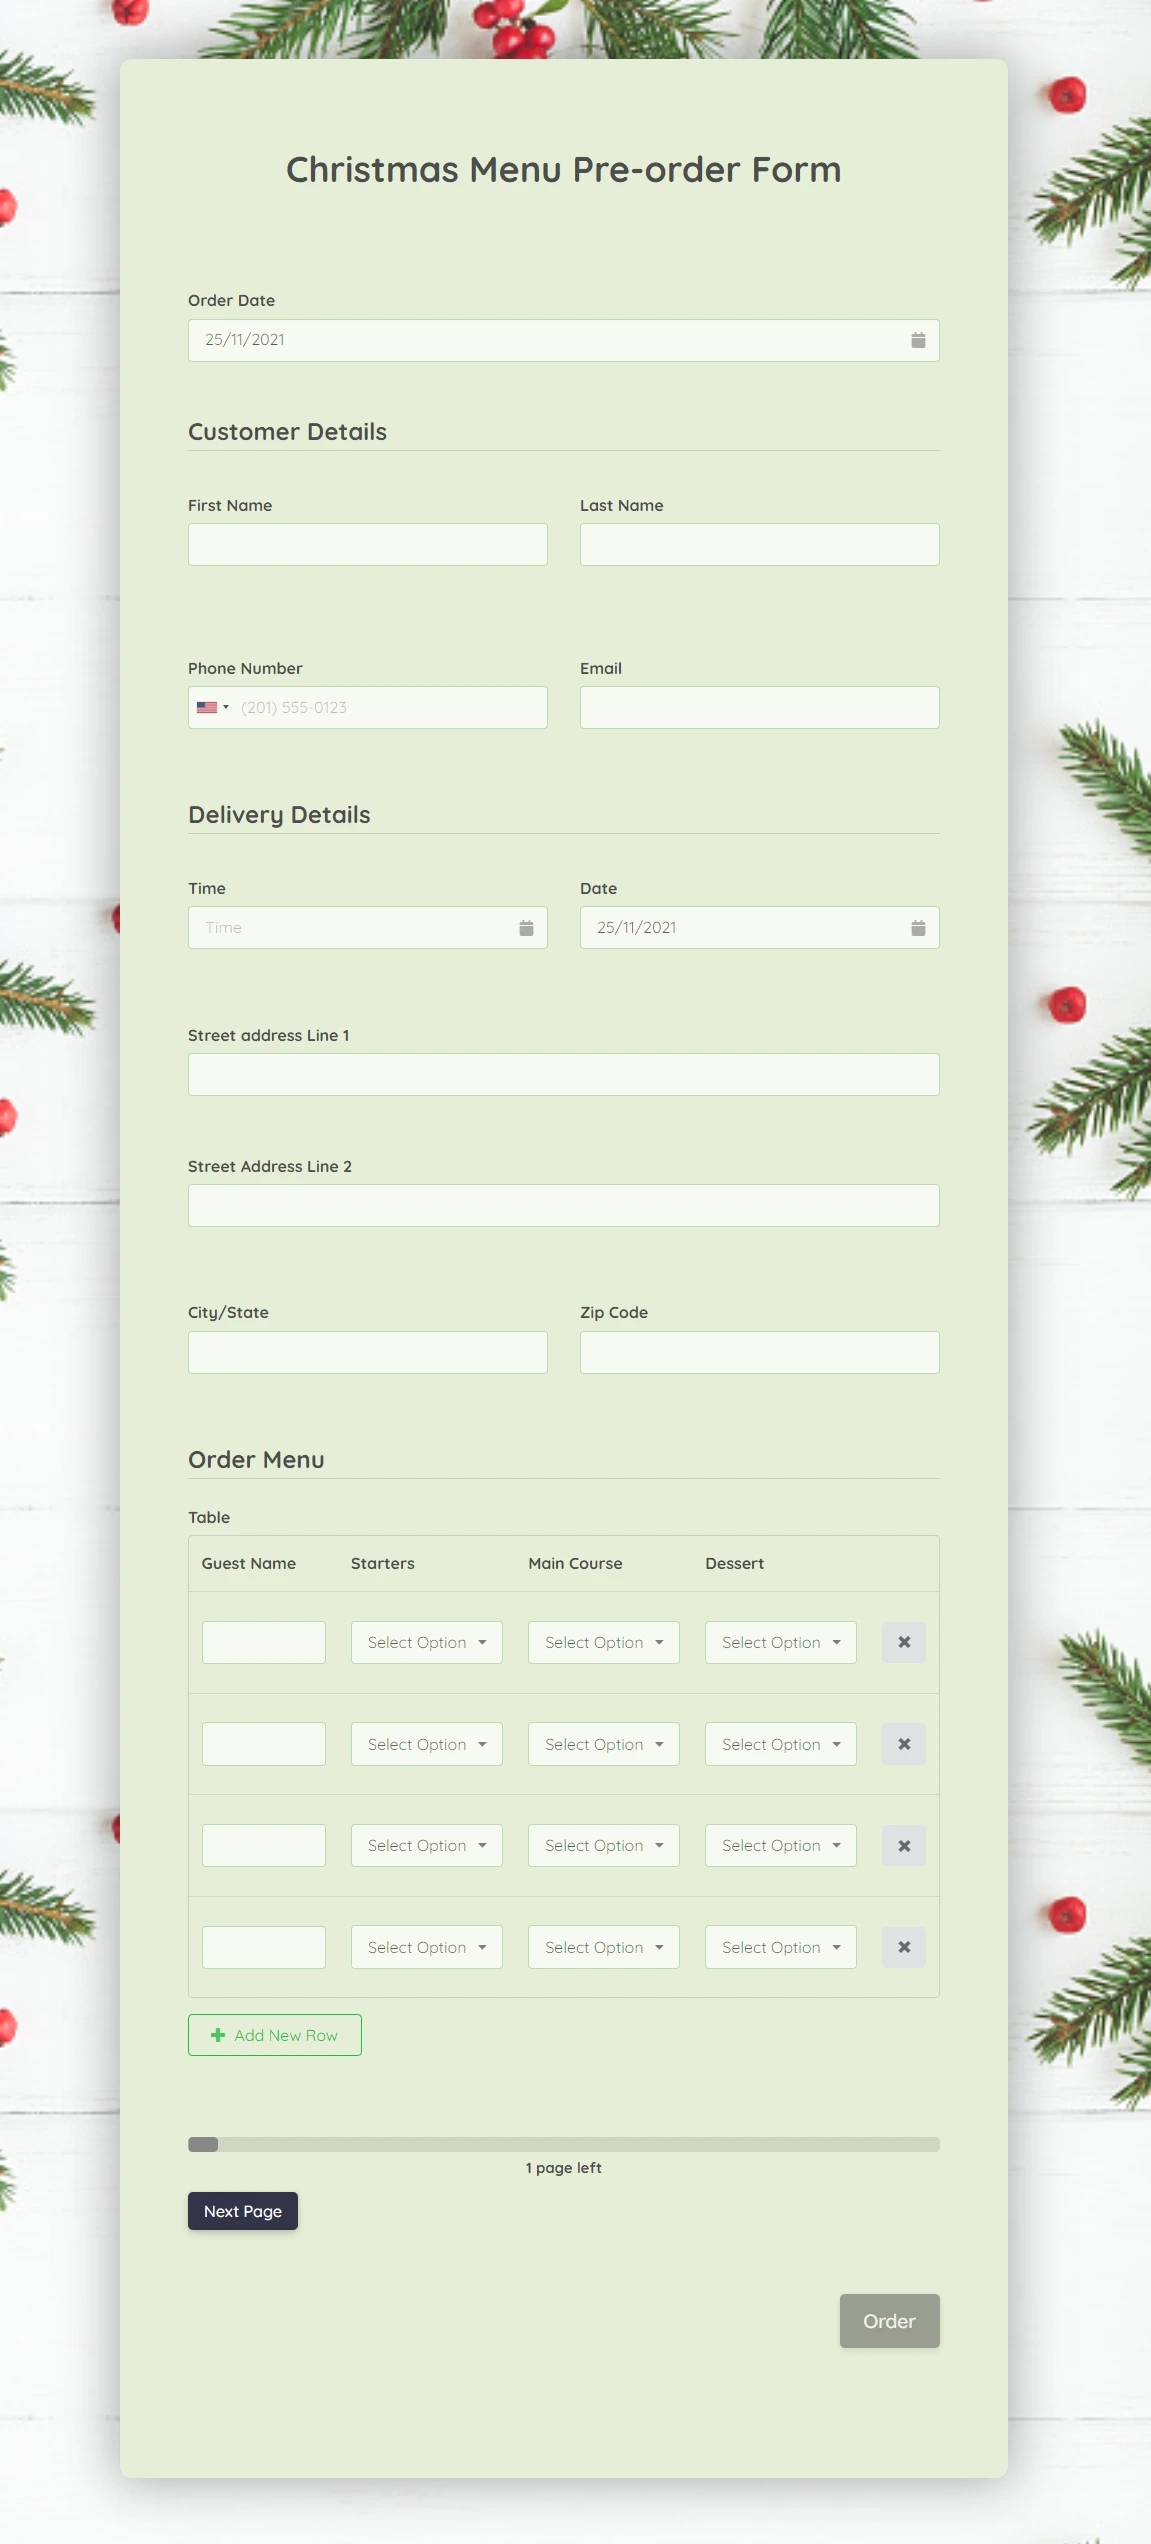Submit with the Order button

click(890, 2321)
